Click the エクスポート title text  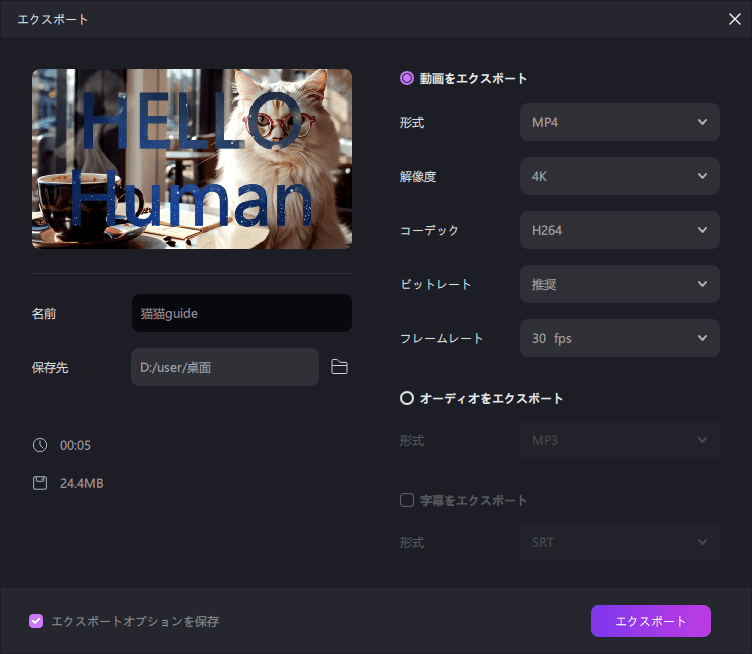coord(53,19)
